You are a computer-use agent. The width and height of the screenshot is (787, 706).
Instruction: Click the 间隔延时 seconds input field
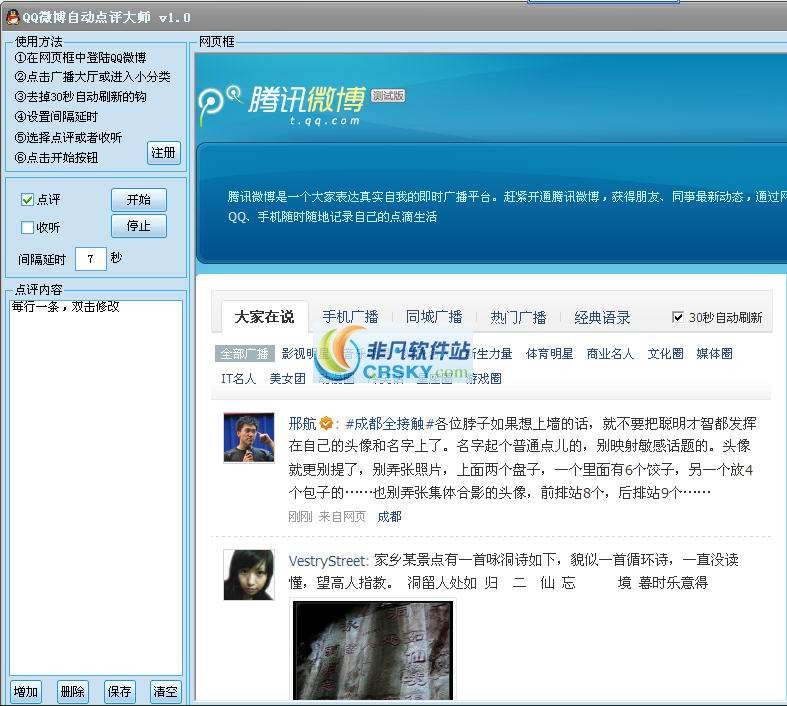(x=90, y=259)
